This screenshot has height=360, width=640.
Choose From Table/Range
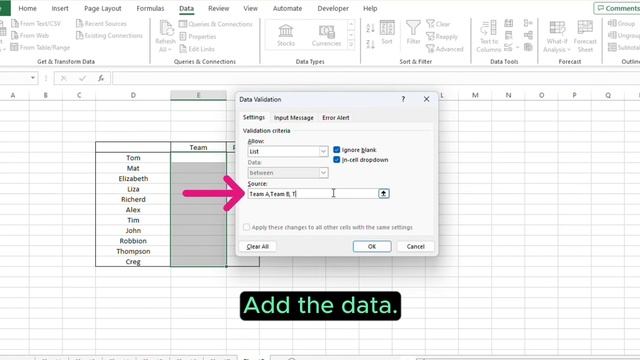[x=40, y=47]
